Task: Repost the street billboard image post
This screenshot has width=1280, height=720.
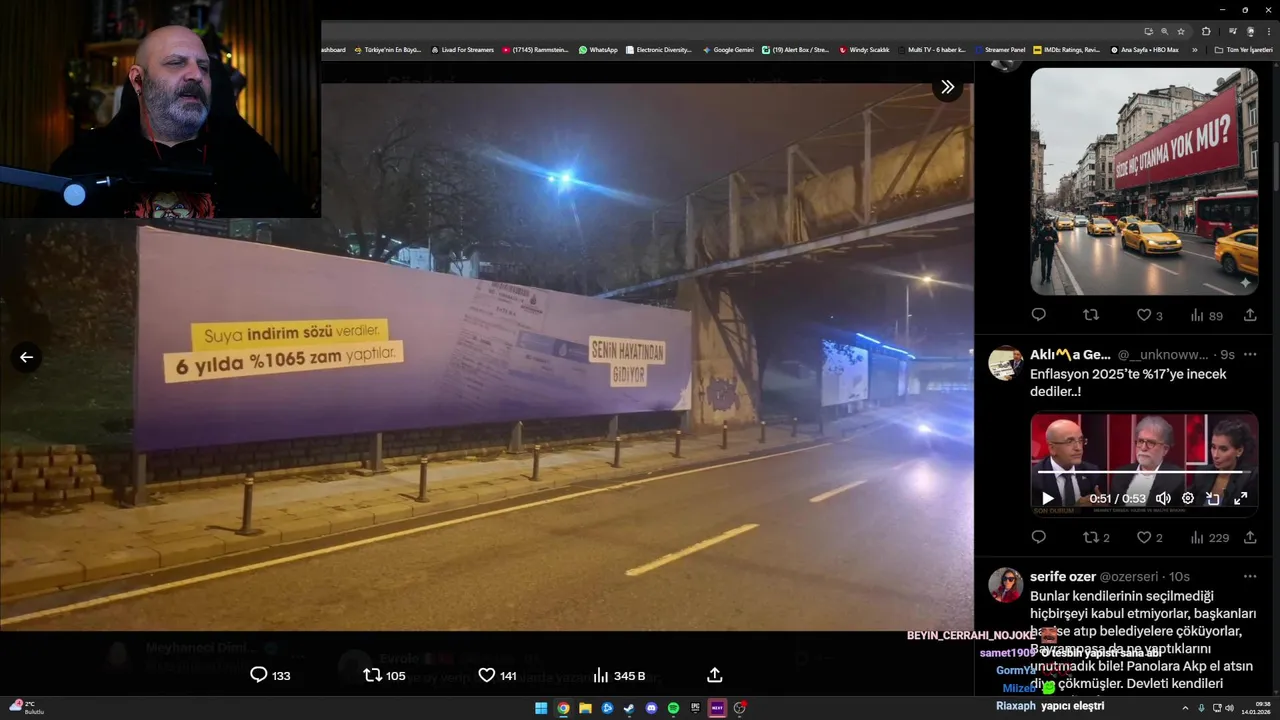Action: pyautogui.click(x=1091, y=314)
